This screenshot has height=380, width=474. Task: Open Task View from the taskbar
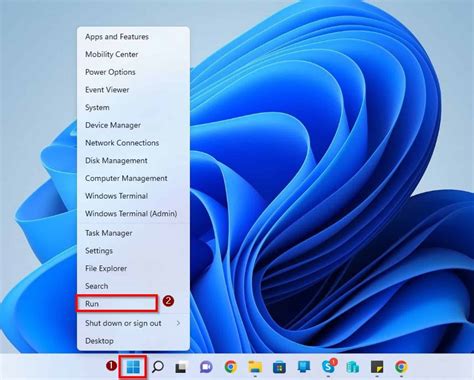tap(182, 367)
